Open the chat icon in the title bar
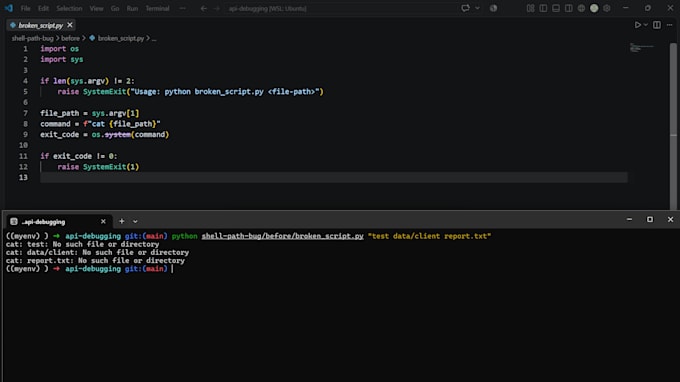This screenshot has width=680, height=382. tap(465, 8)
